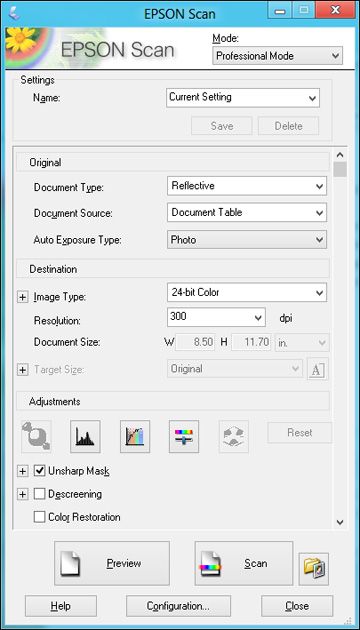Open the Document Type dropdown
This screenshot has height=630, width=360.
247,186
